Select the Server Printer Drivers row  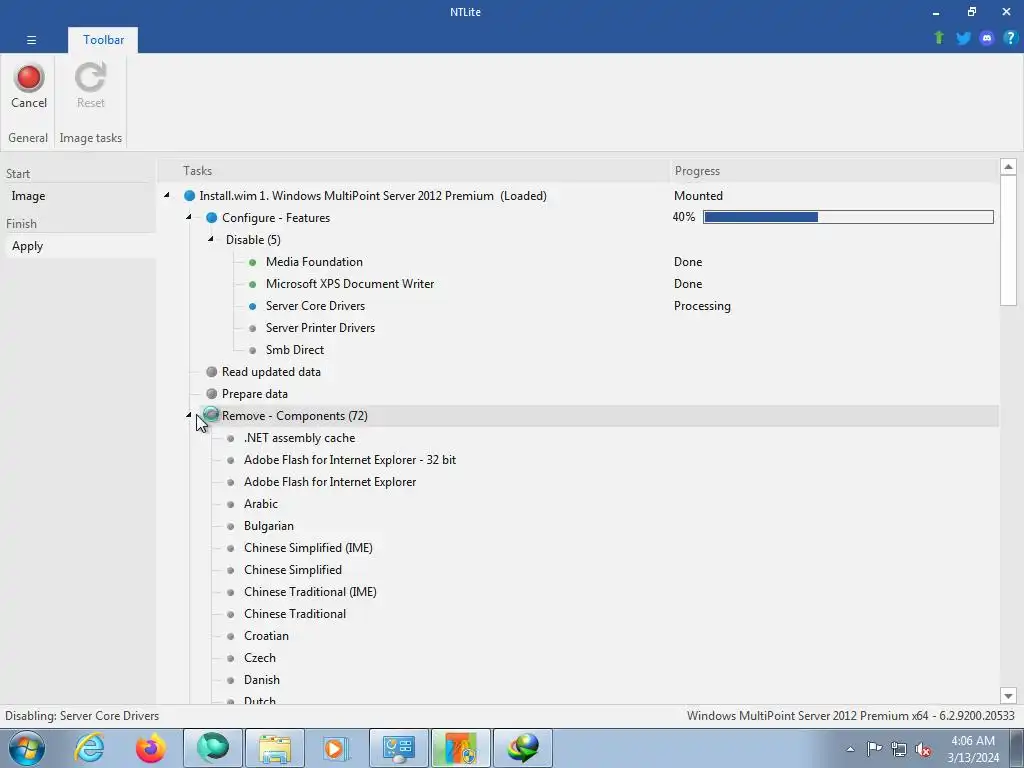coord(320,328)
